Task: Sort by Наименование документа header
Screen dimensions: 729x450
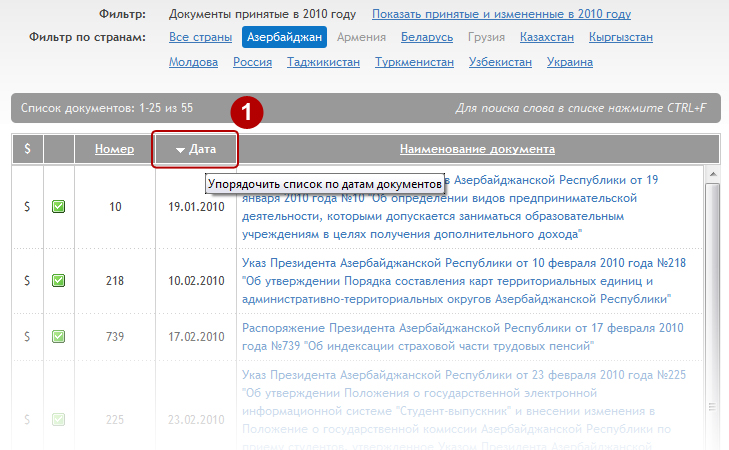Action: coord(477,149)
